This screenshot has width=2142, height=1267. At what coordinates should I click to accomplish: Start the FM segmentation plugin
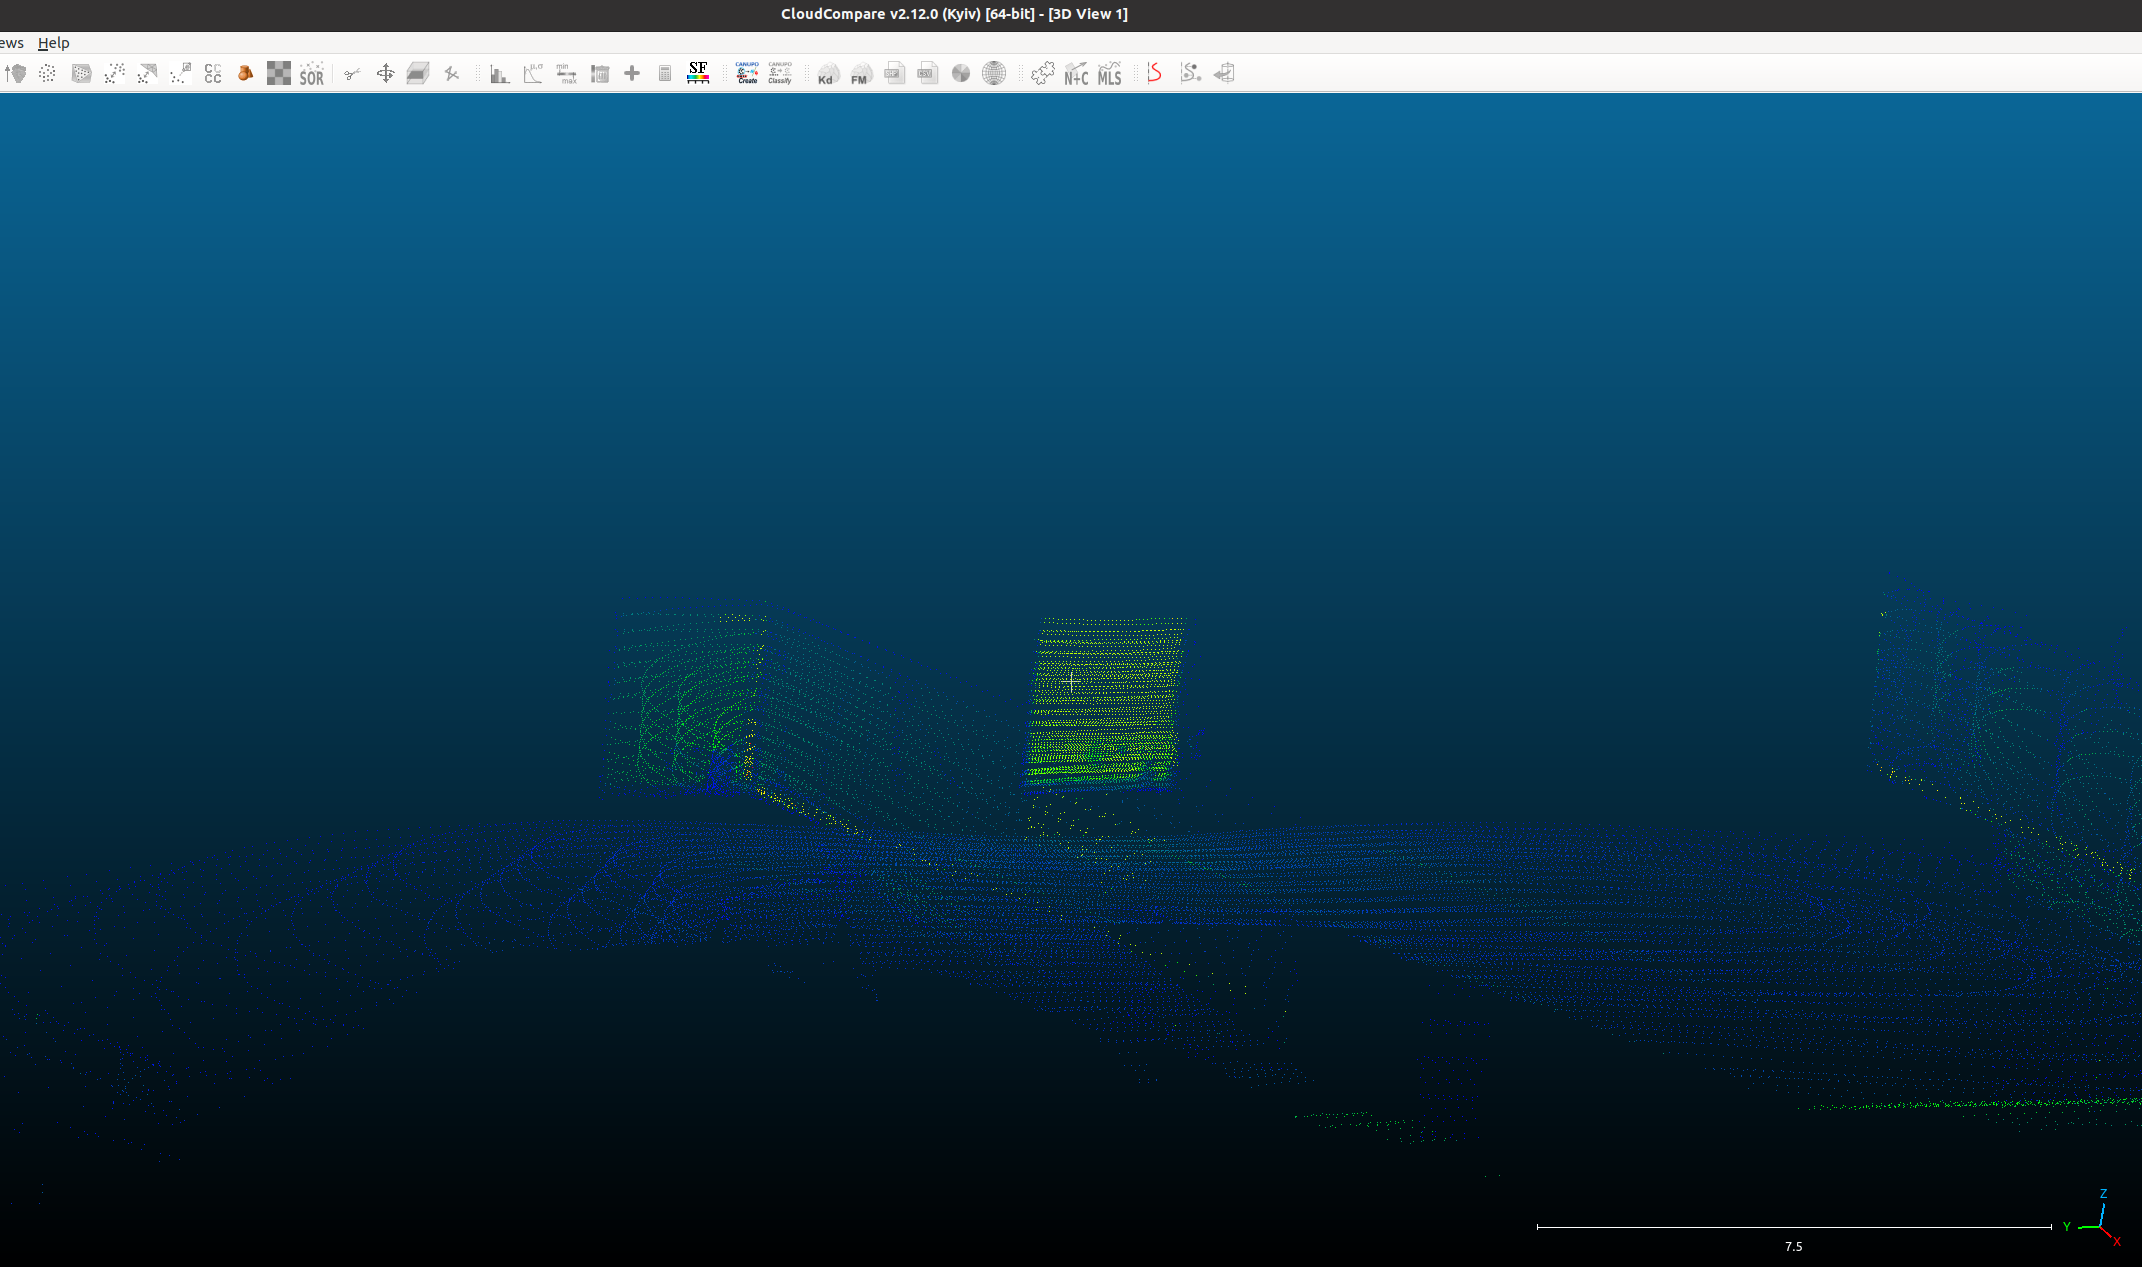point(859,73)
